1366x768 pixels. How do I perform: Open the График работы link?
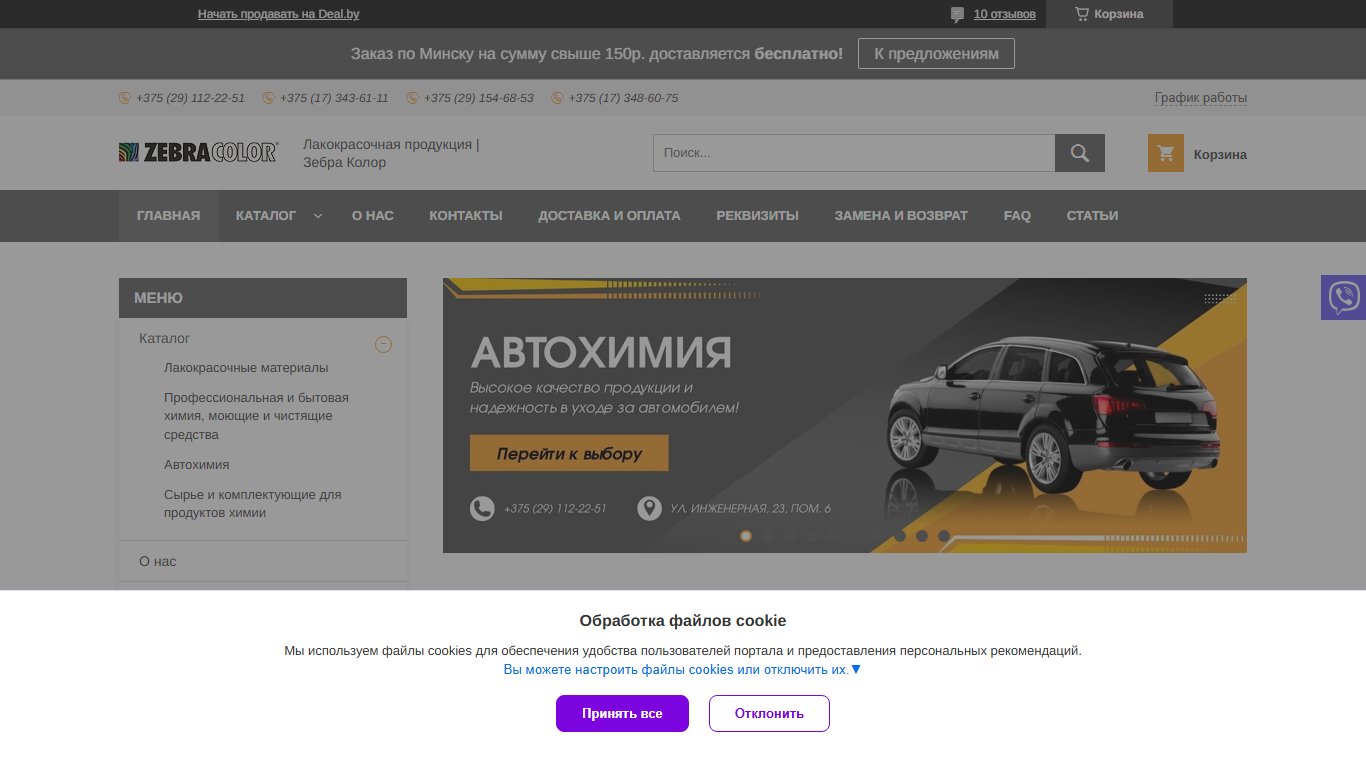(x=1201, y=98)
